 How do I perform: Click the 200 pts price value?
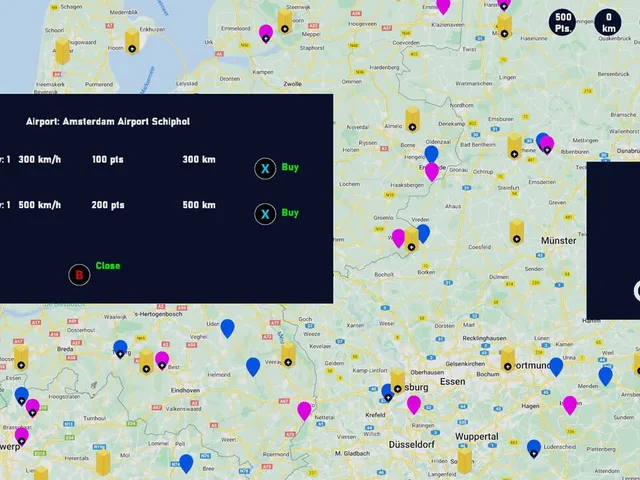click(x=108, y=205)
